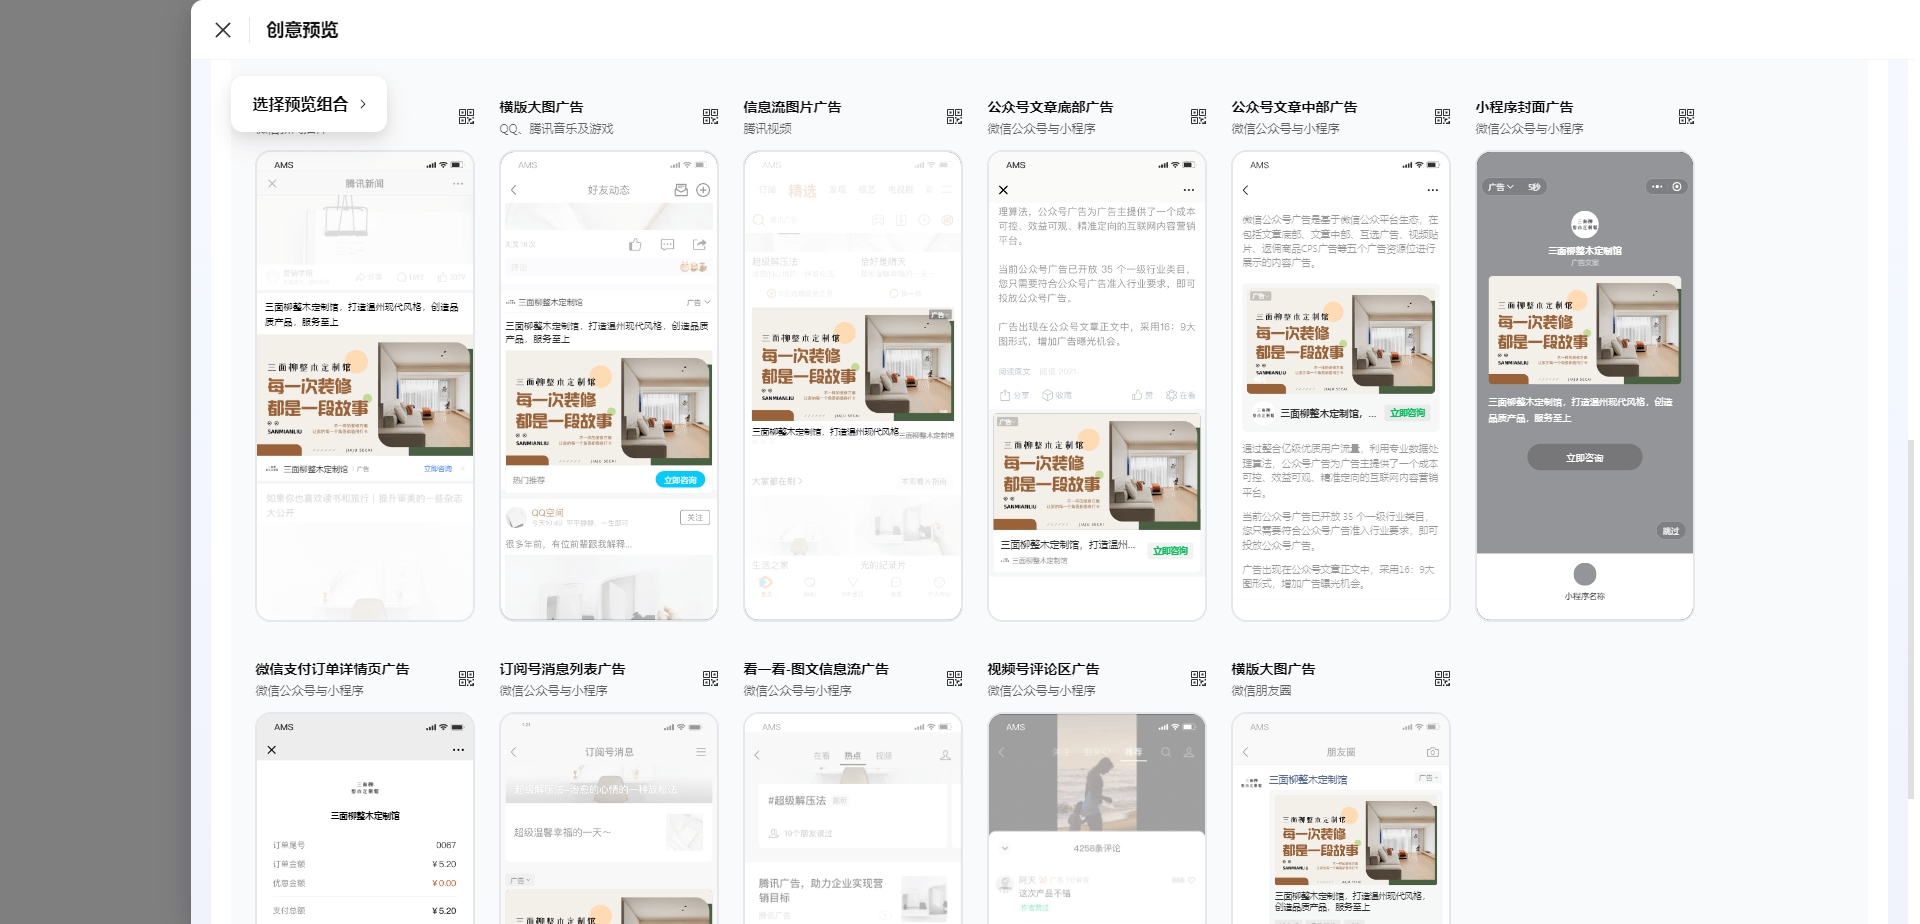Click QR code icon for 订阅号消息列表广告

click(x=710, y=679)
